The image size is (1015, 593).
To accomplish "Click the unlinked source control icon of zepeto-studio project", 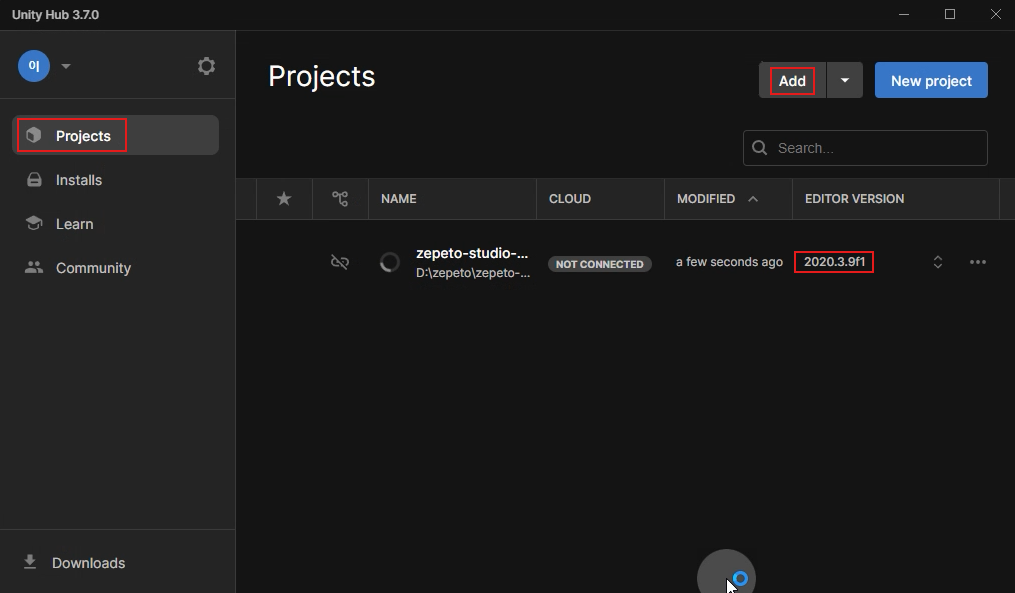I will tap(340, 262).
